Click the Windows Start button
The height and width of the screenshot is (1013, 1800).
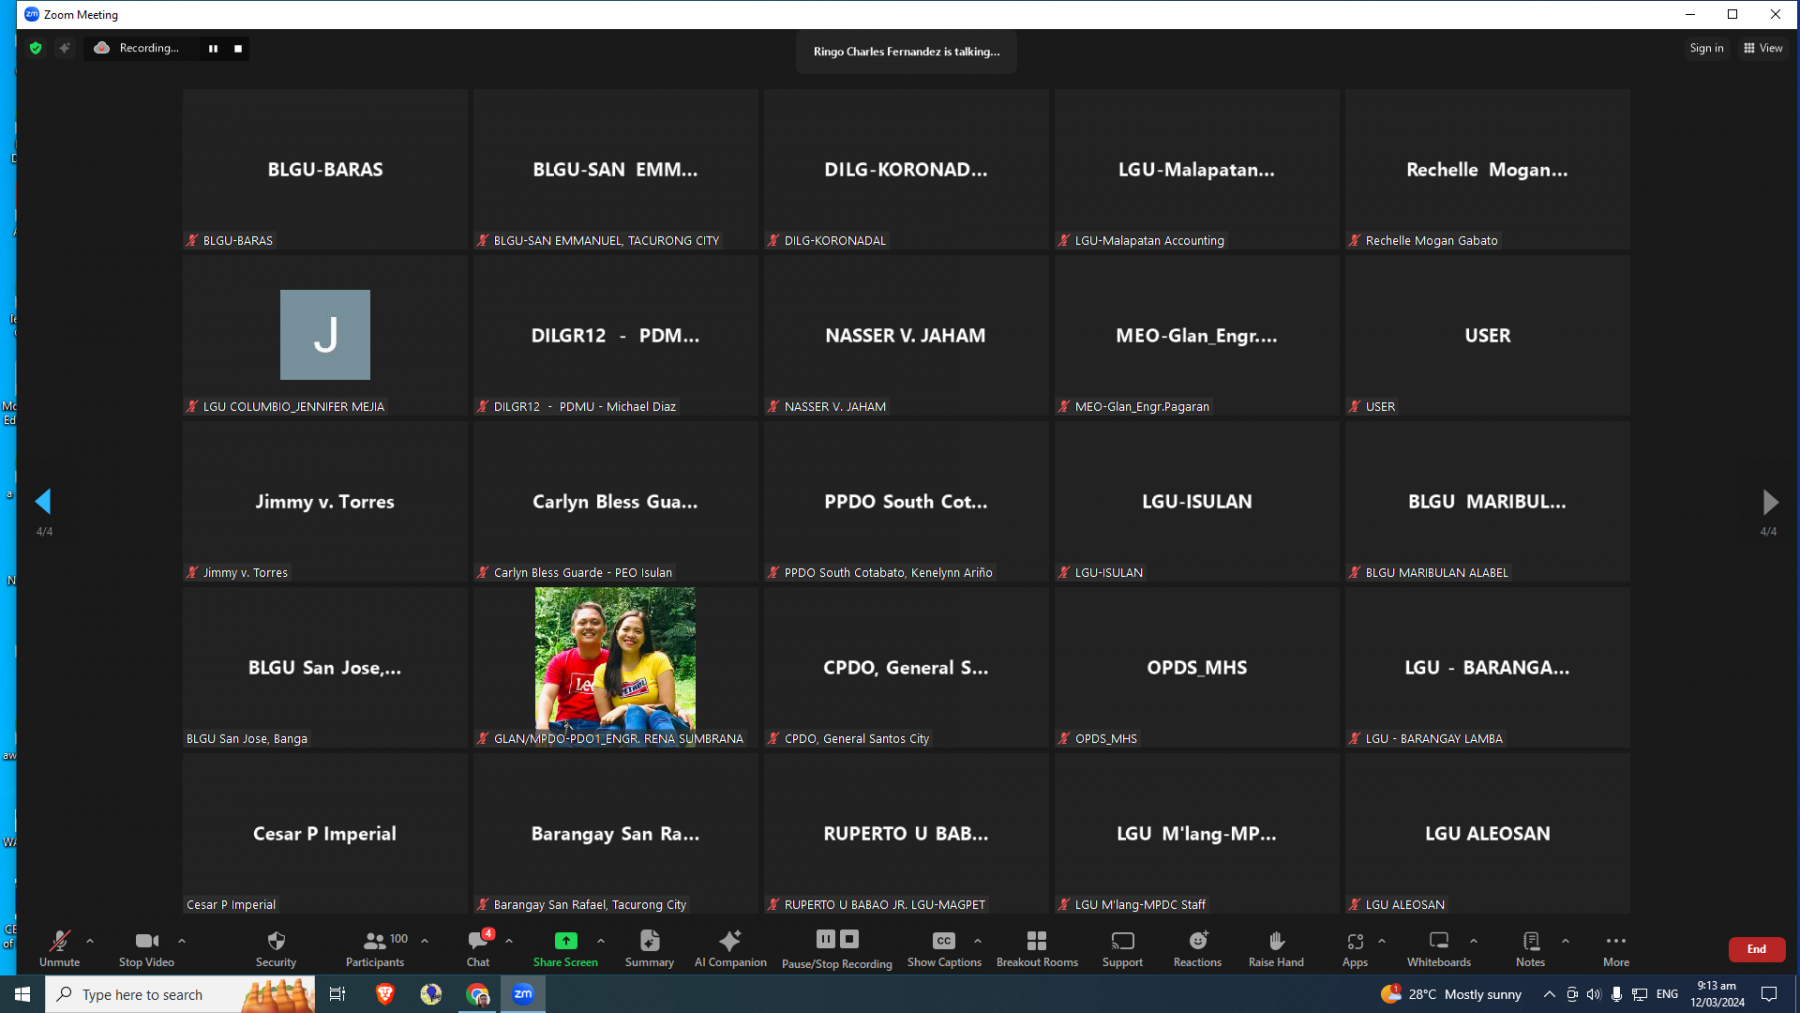(22, 994)
